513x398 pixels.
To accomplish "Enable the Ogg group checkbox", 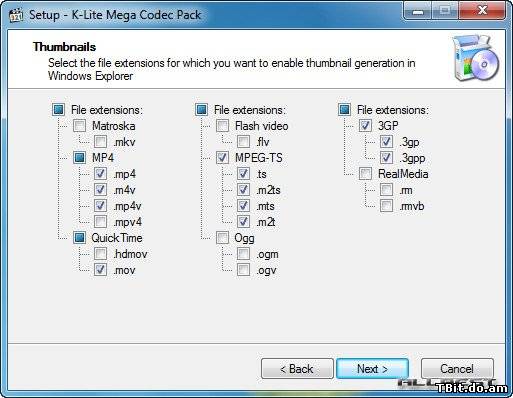I will tap(222, 238).
